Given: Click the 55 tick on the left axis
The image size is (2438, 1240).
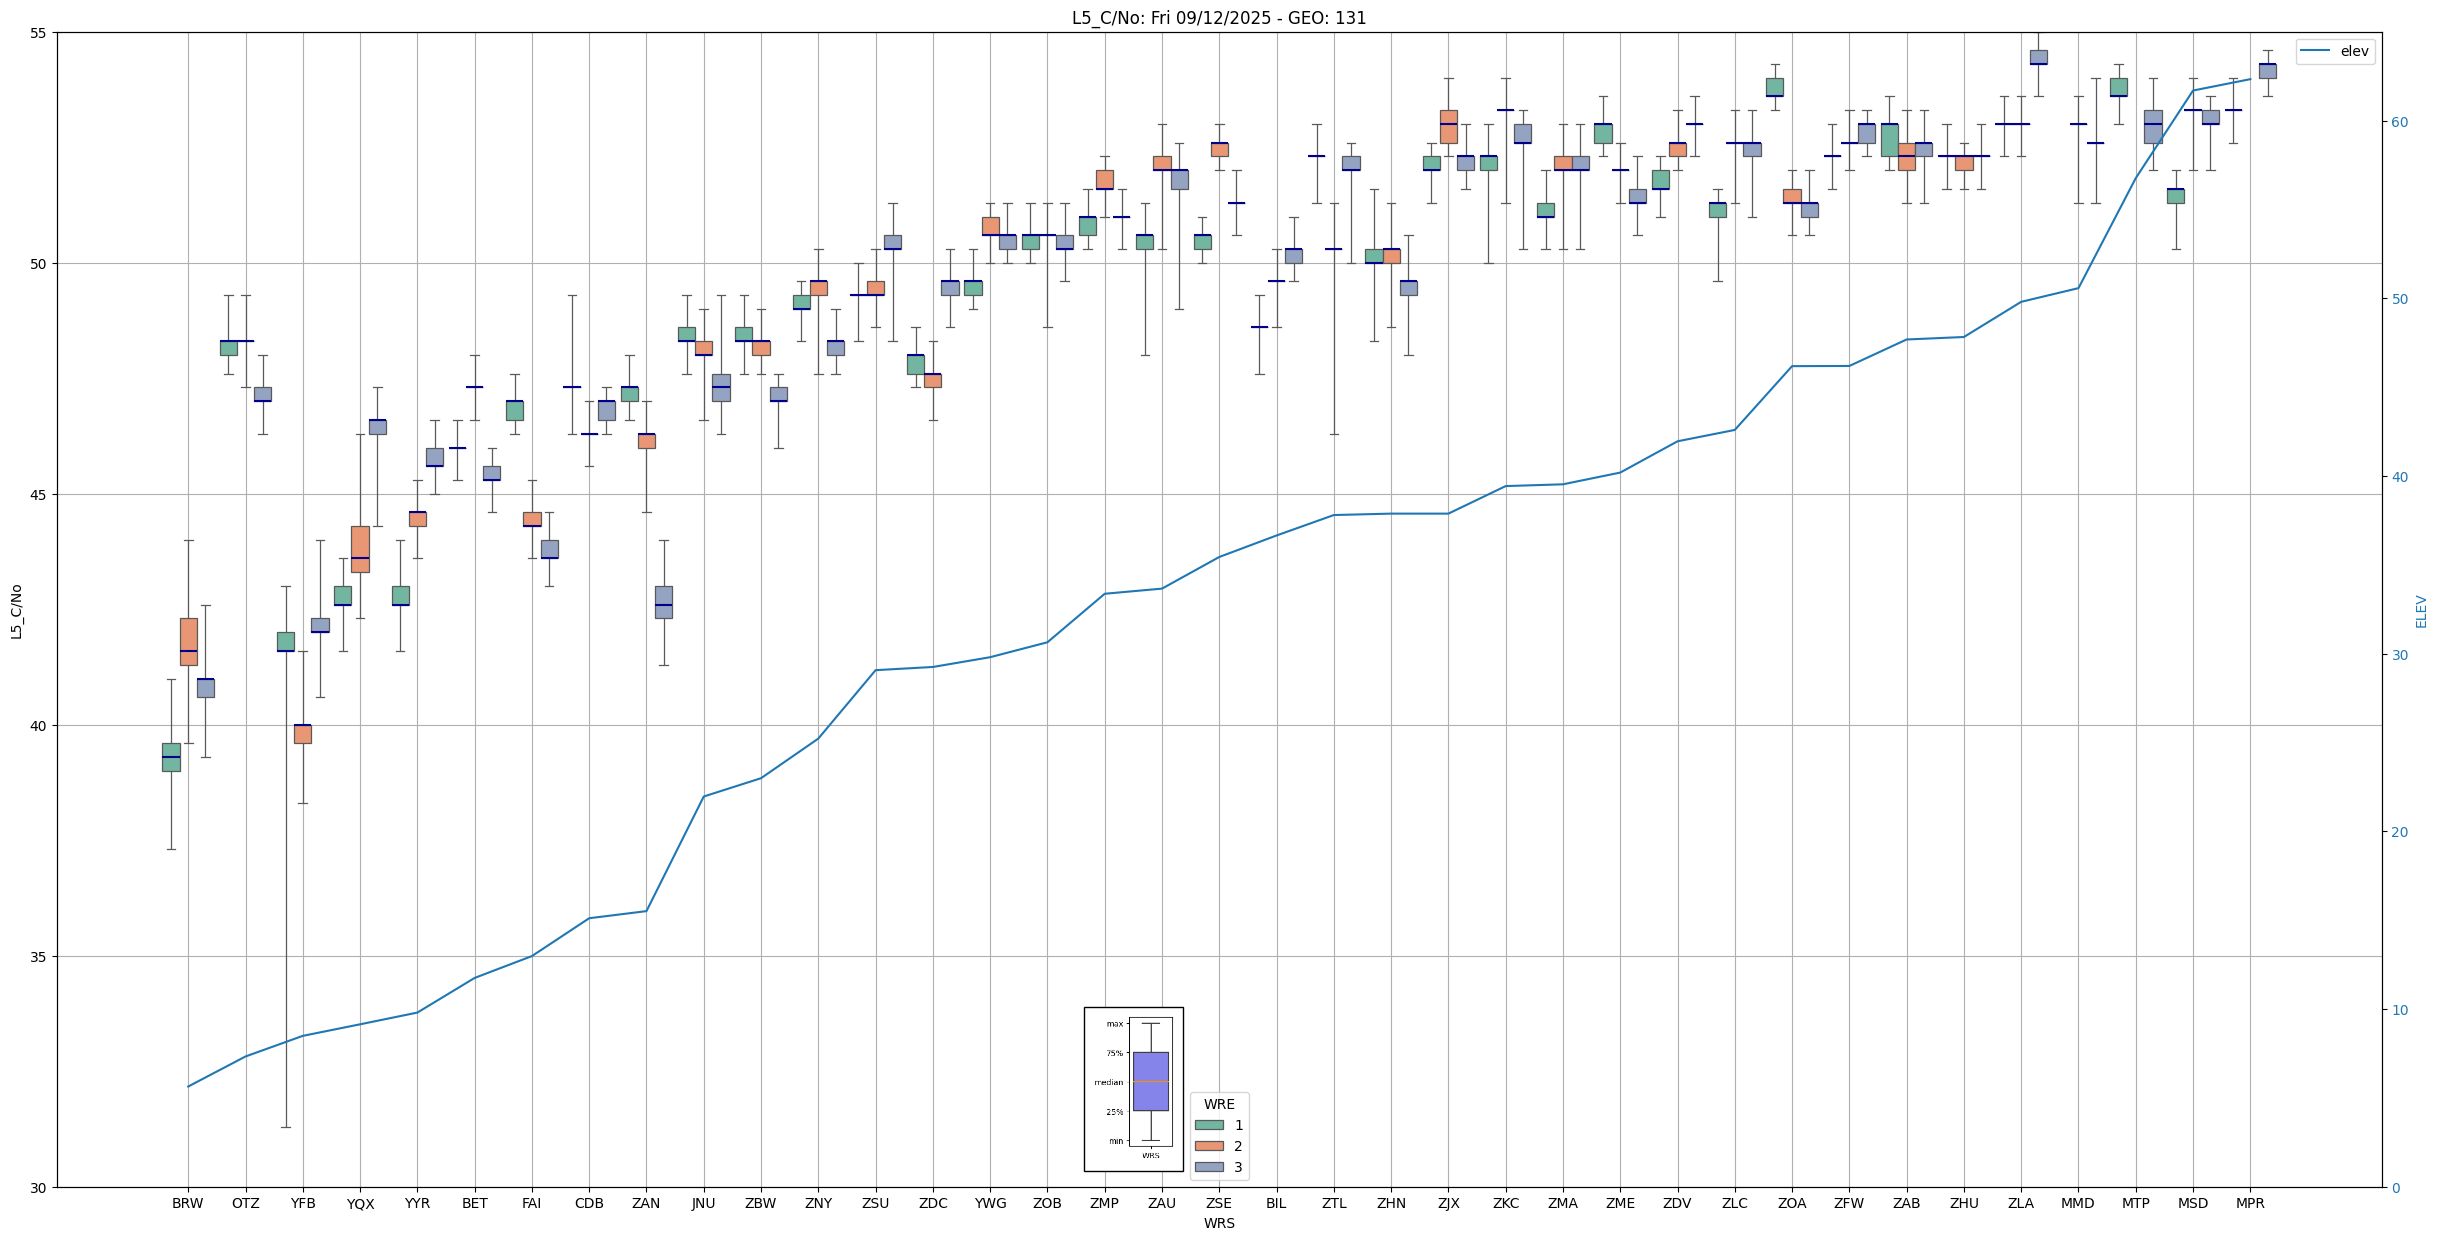Looking at the screenshot, I should pyautogui.click(x=39, y=33).
